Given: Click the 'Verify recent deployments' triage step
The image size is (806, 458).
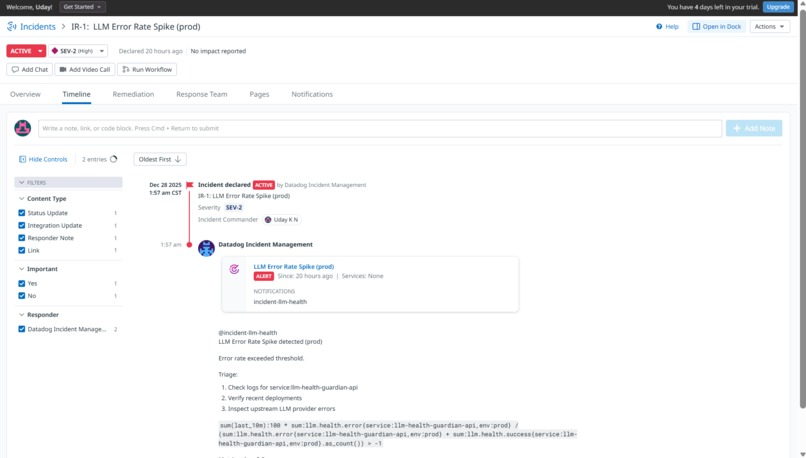Looking at the screenshot, I should click(x=265, y=398).
